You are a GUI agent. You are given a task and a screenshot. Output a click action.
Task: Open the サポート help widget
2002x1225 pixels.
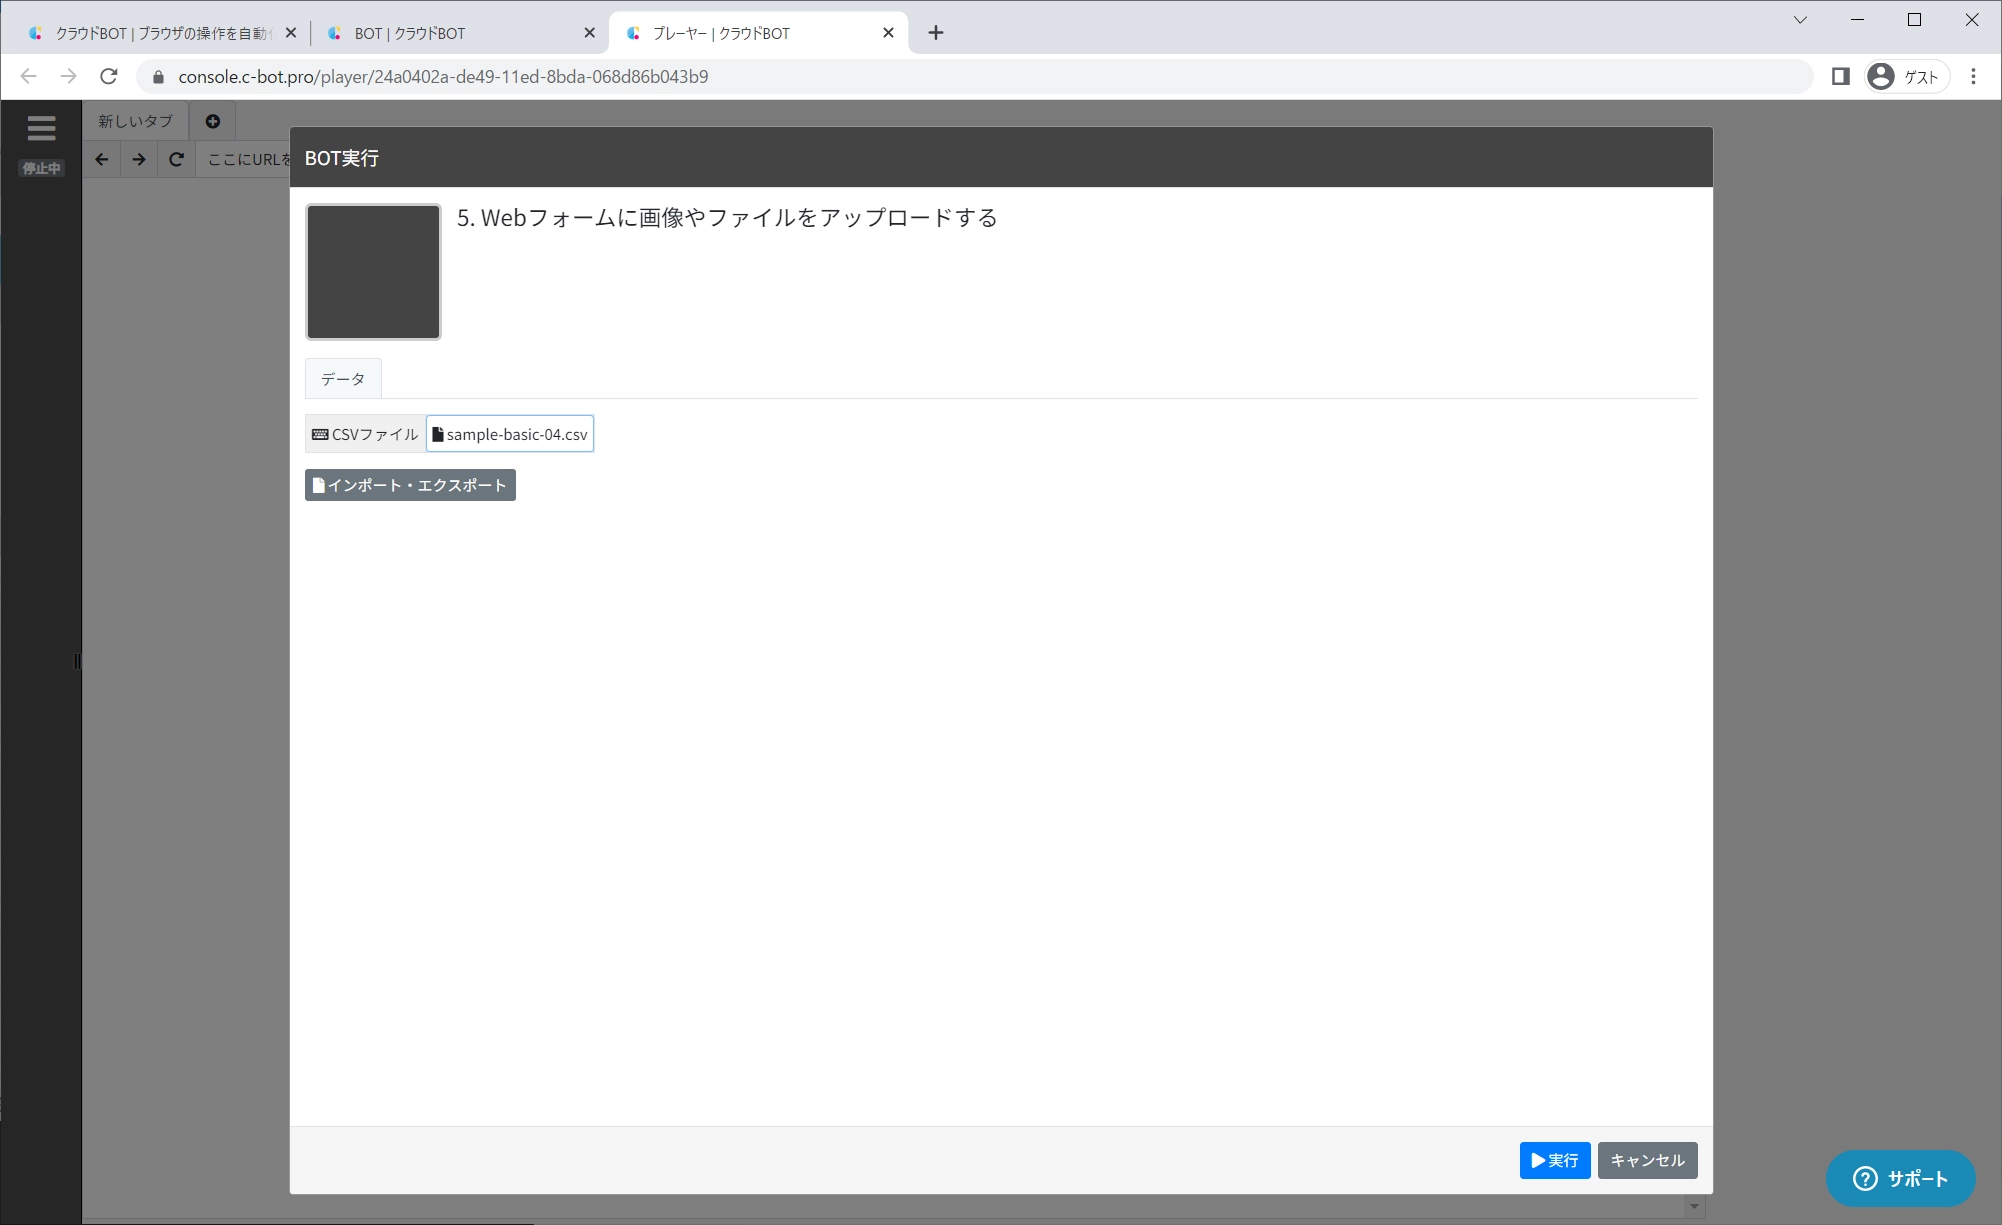point(1900,1178)
